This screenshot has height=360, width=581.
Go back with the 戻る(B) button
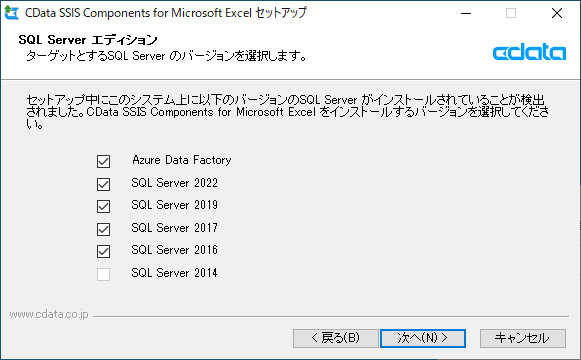pos(336,338)
